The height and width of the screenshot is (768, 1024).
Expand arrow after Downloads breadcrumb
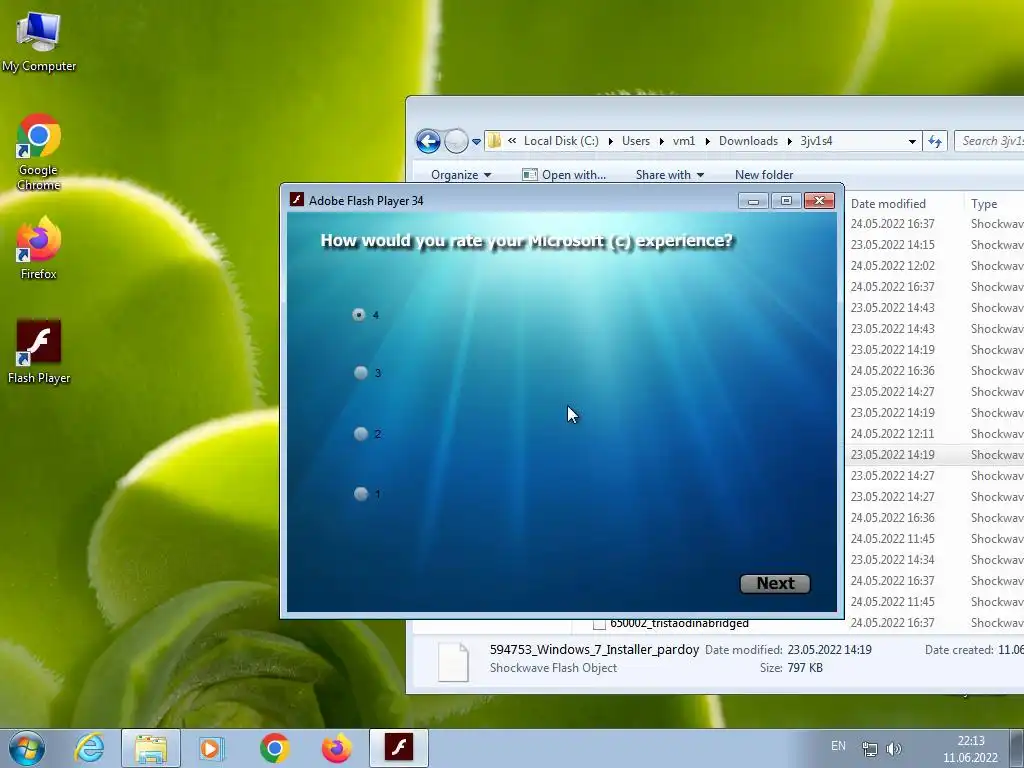pyautogui.click(x=789, y=141)
